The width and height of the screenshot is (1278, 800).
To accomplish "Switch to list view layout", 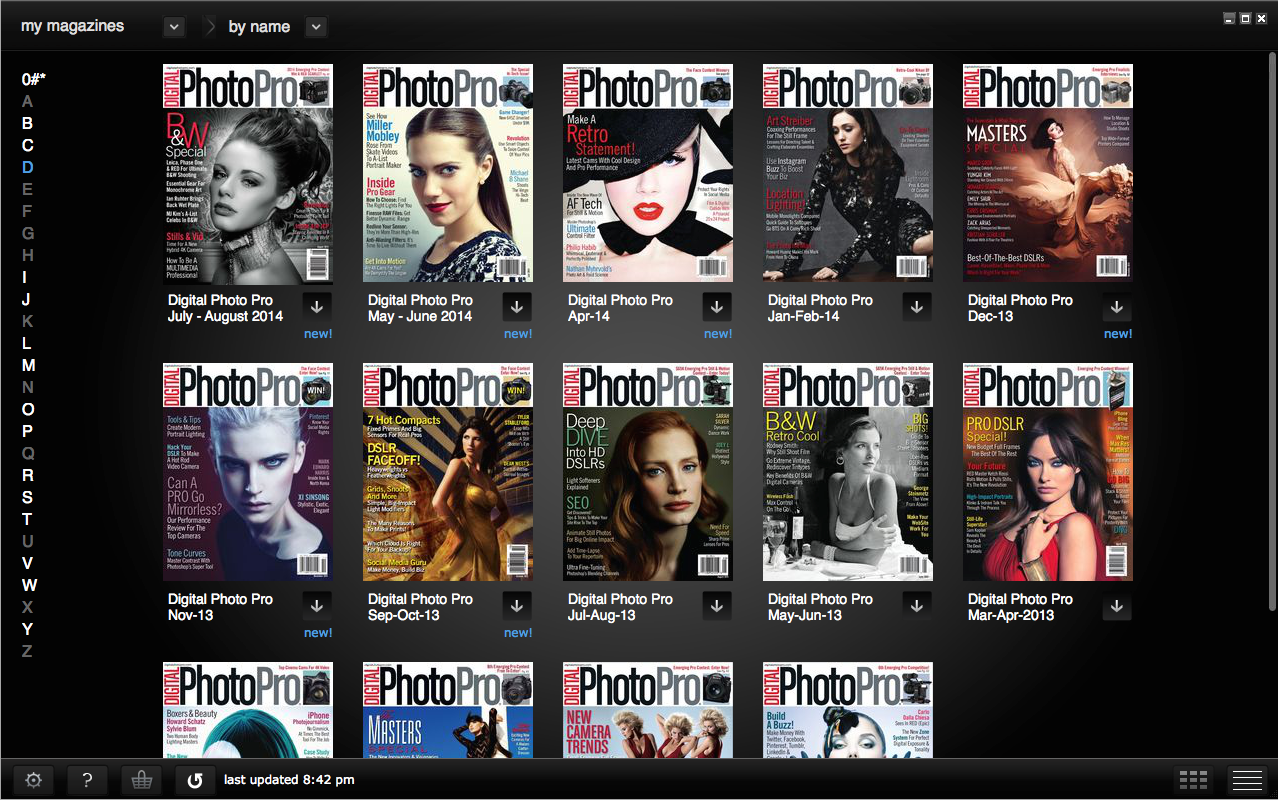I will coord(1247,780).
